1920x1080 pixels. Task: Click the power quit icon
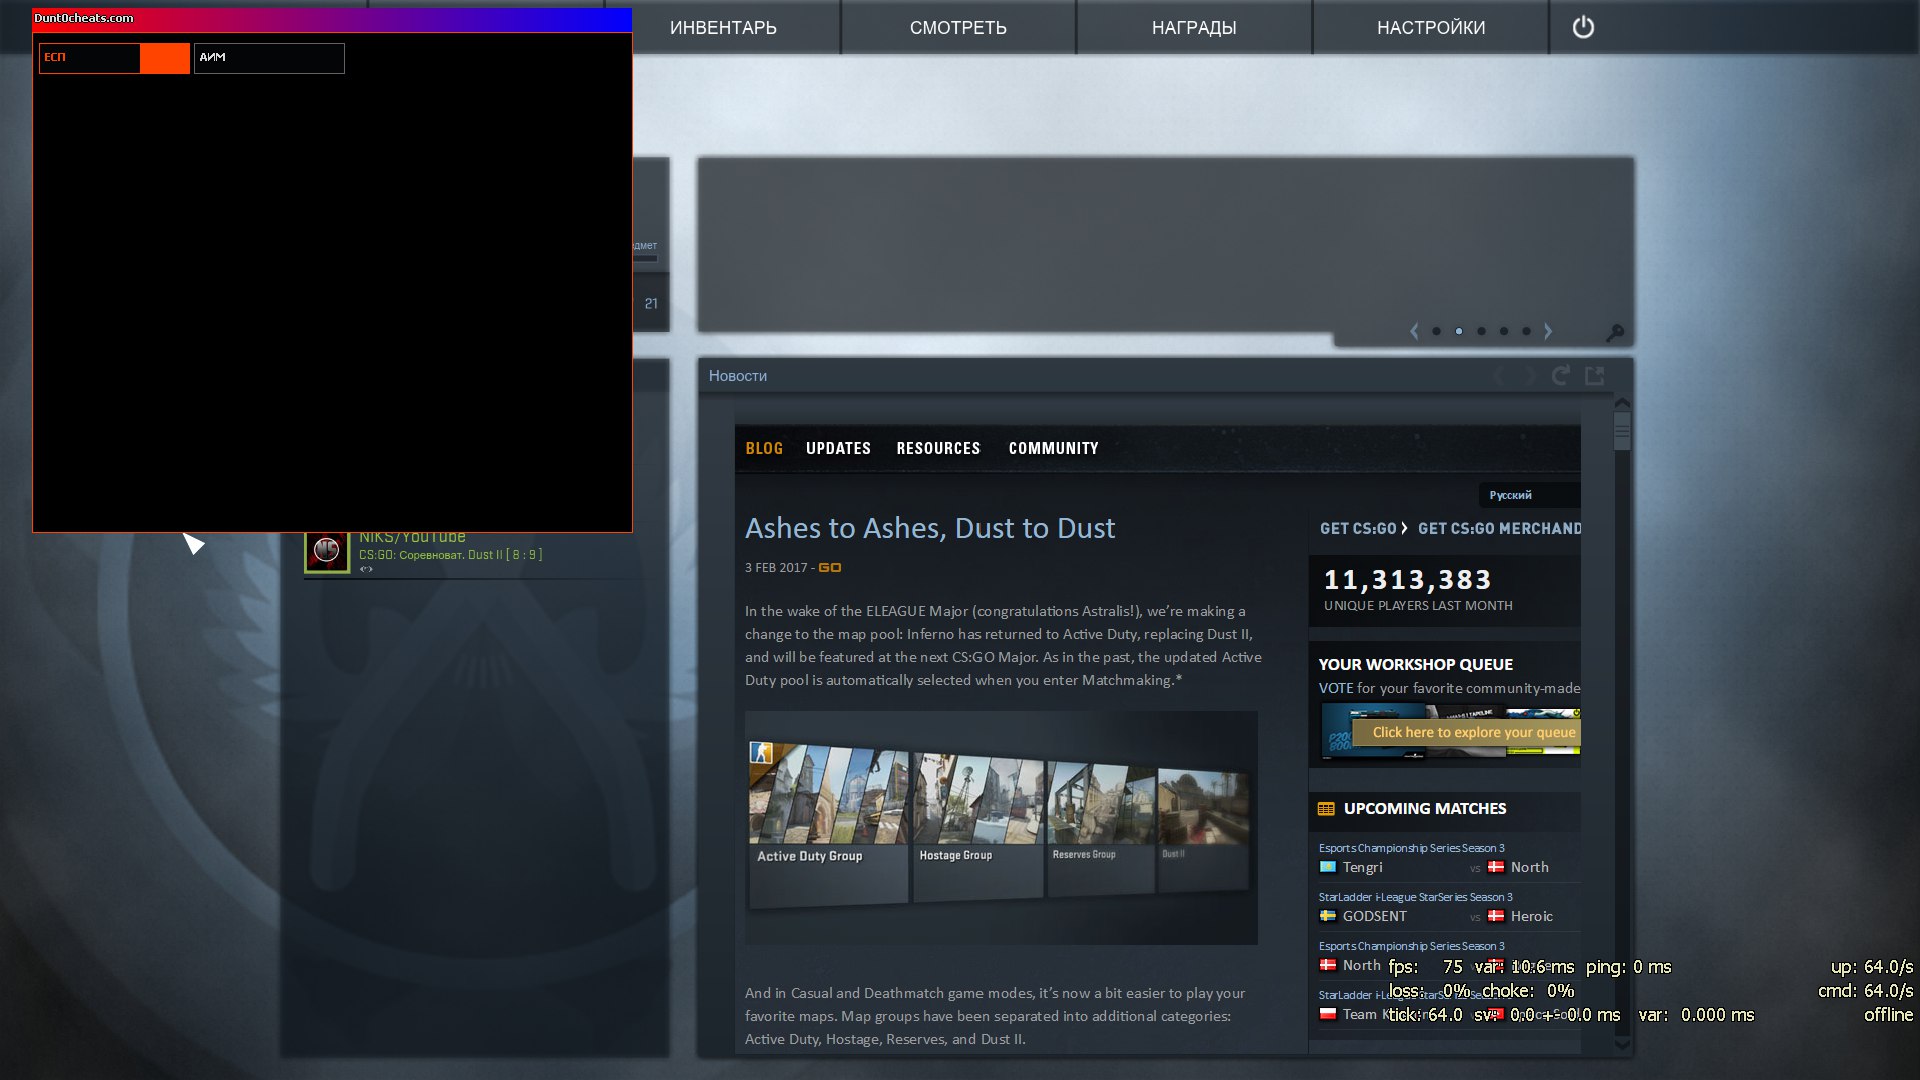coord(1582,27)
